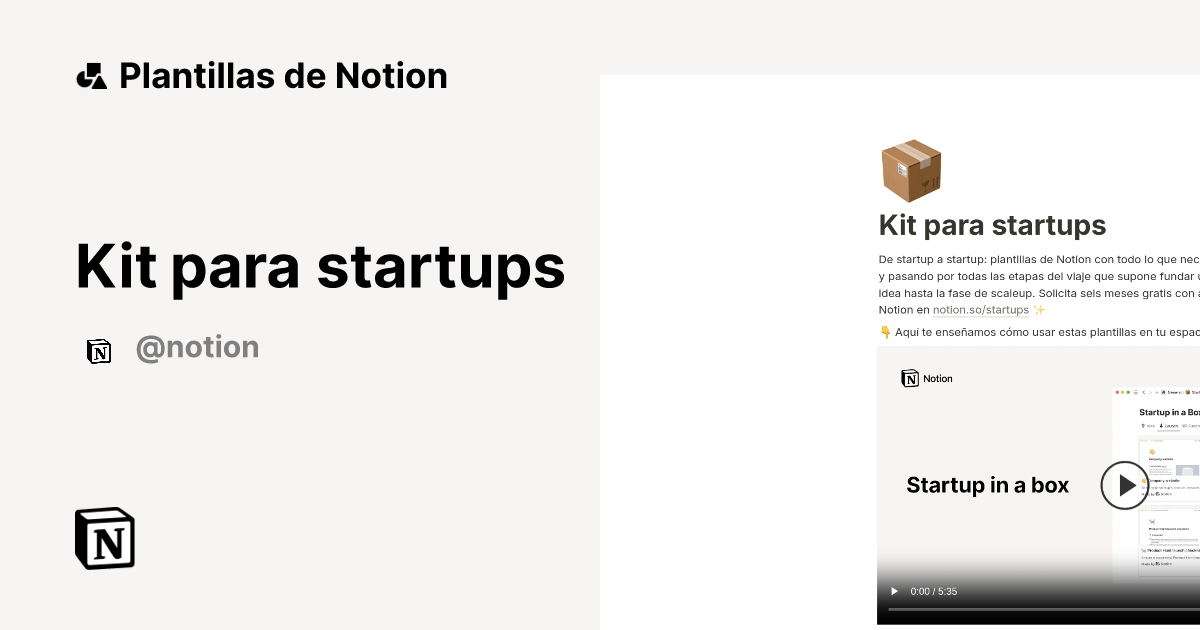The width and height of the screenshot is (1200, 630).
Task: Click the 0:00 / 5:35 timestamp display
Action: click(933, 591)
